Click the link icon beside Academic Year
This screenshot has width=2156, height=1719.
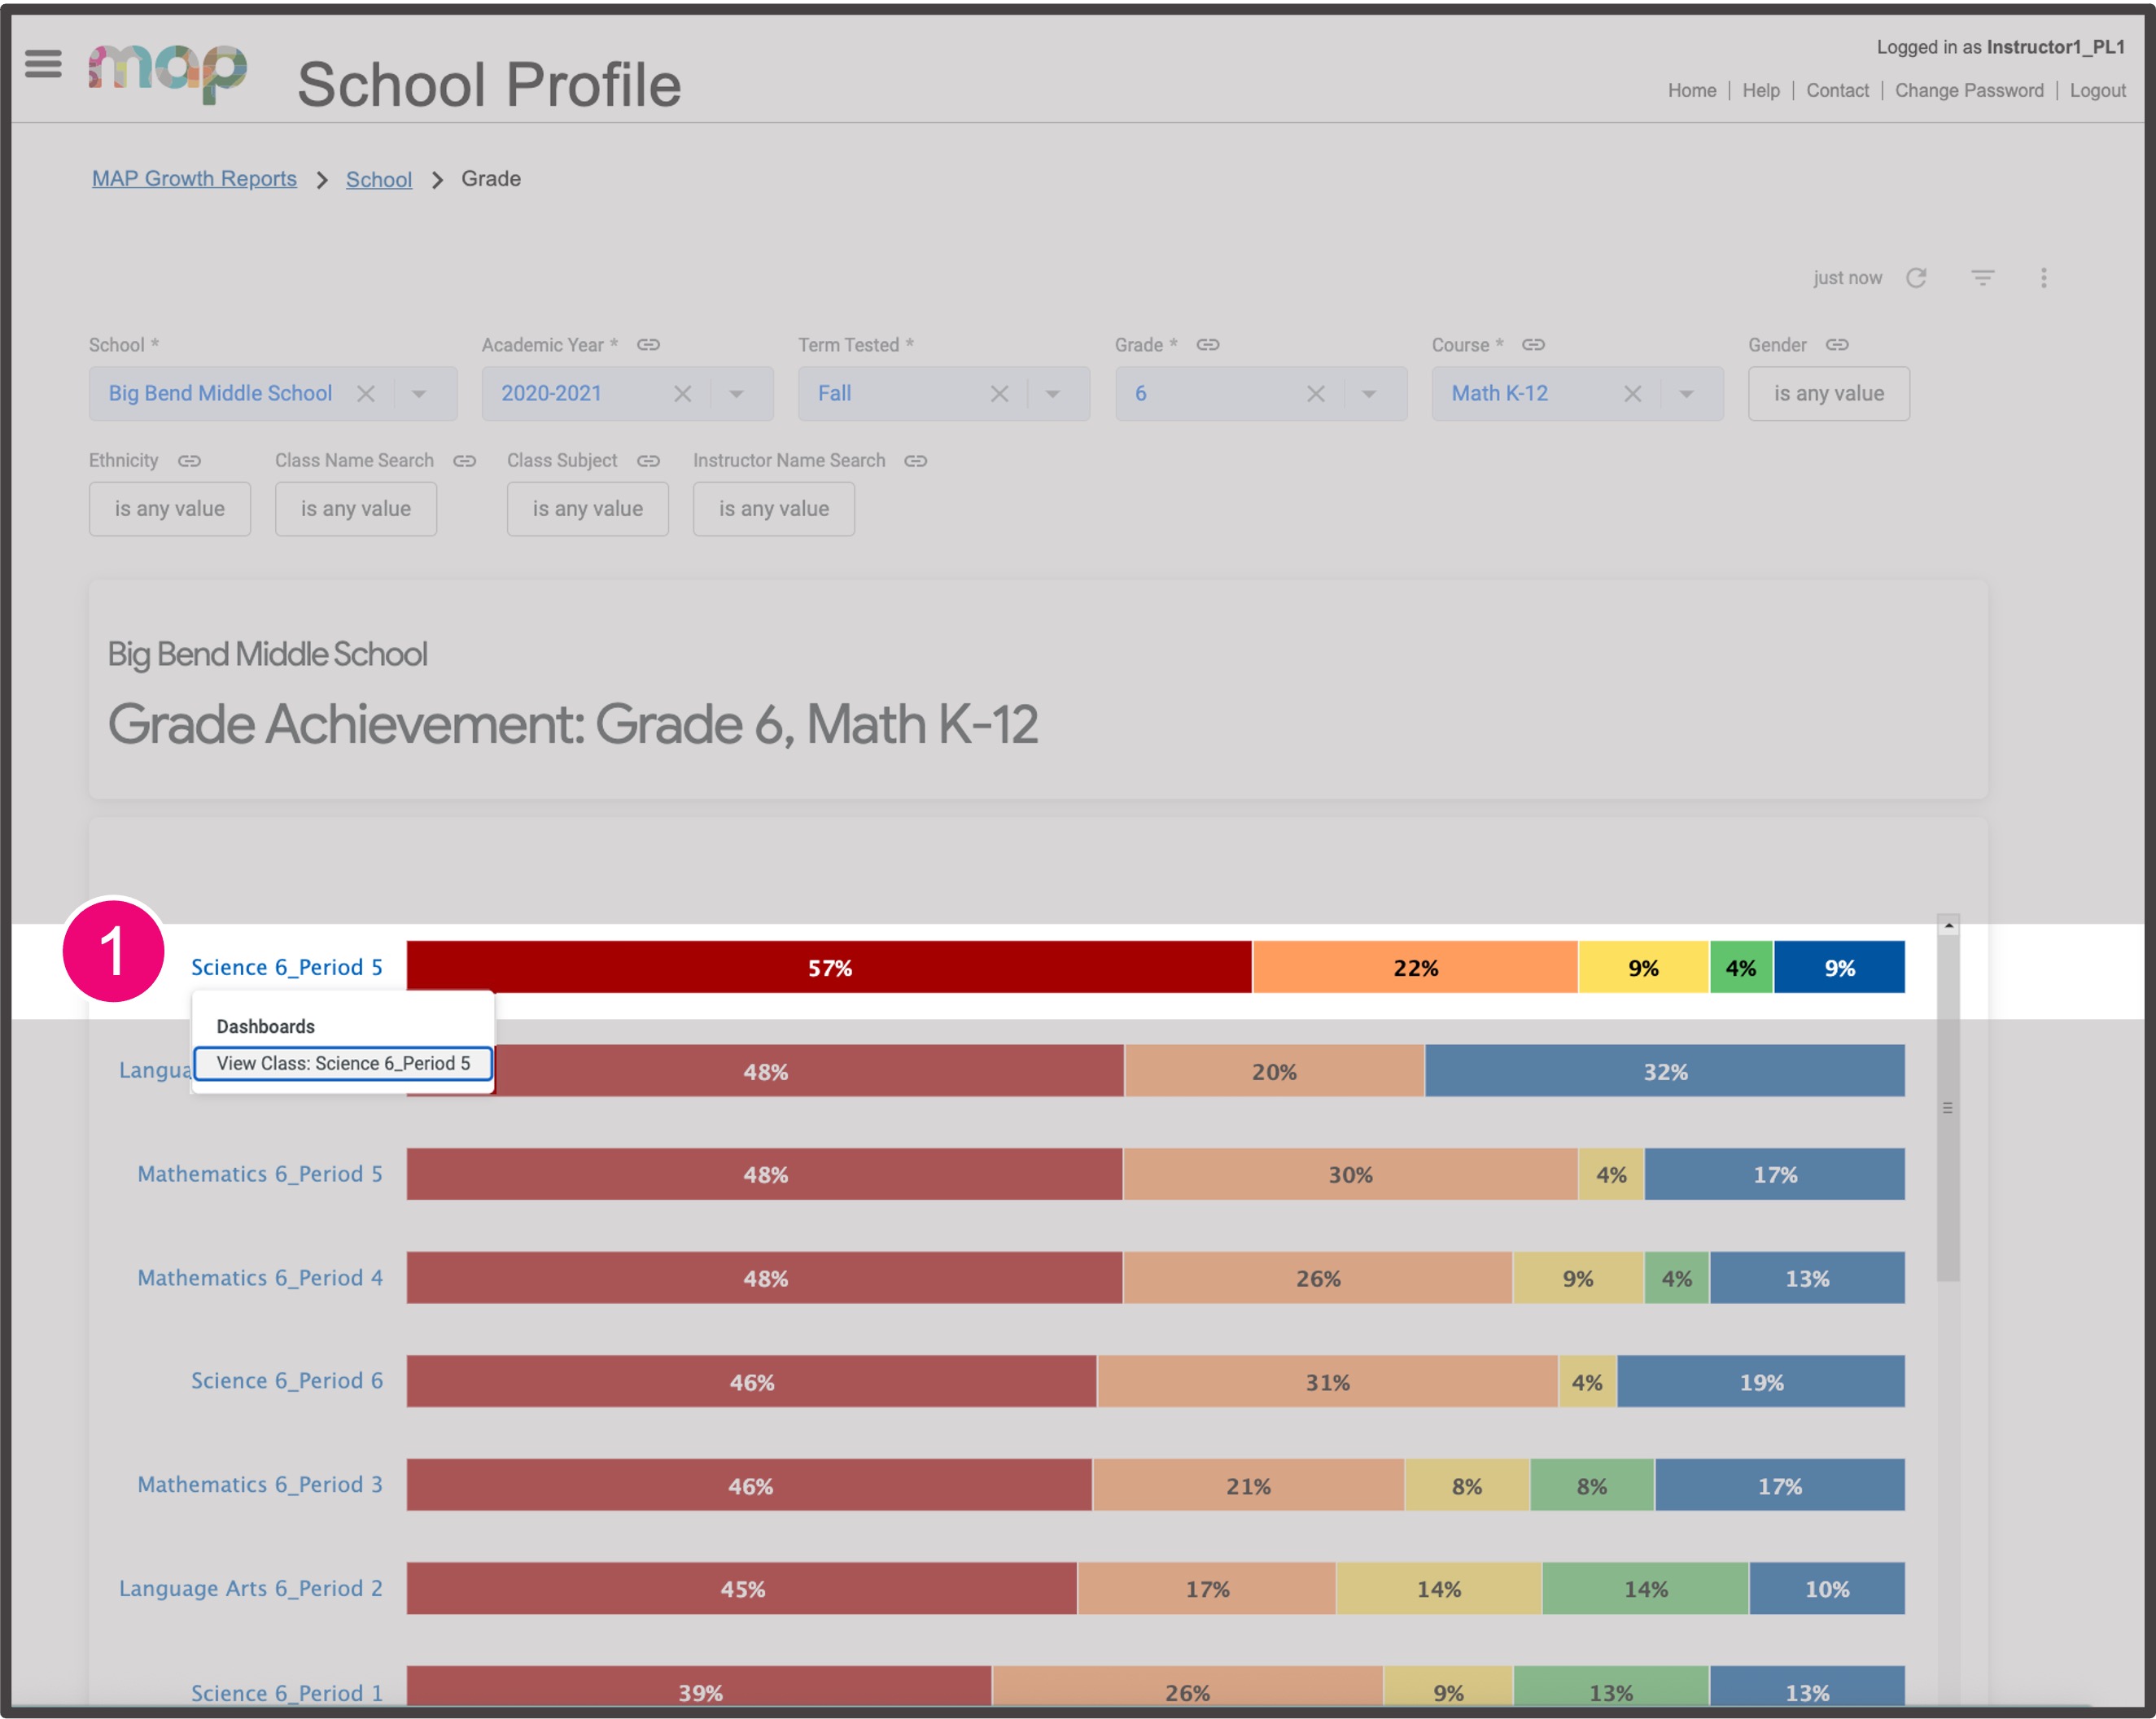649,344
